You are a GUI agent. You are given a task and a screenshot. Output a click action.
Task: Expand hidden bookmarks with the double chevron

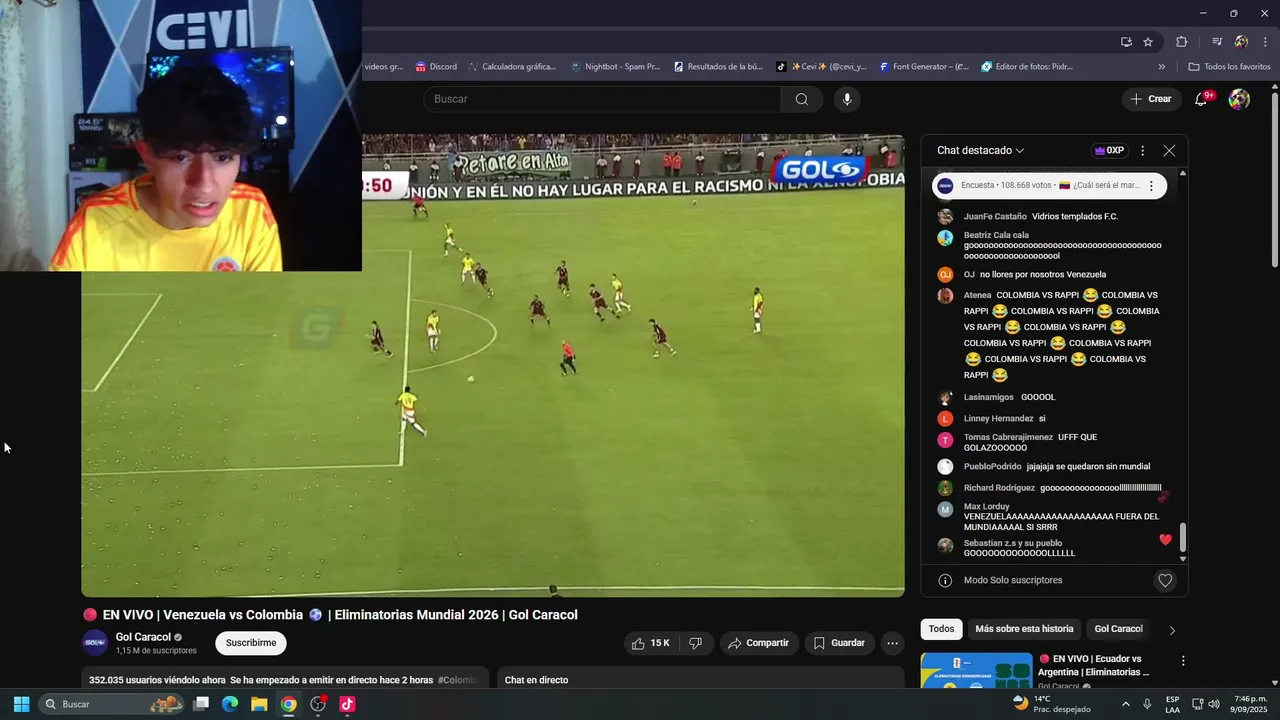pos(1161,67)
